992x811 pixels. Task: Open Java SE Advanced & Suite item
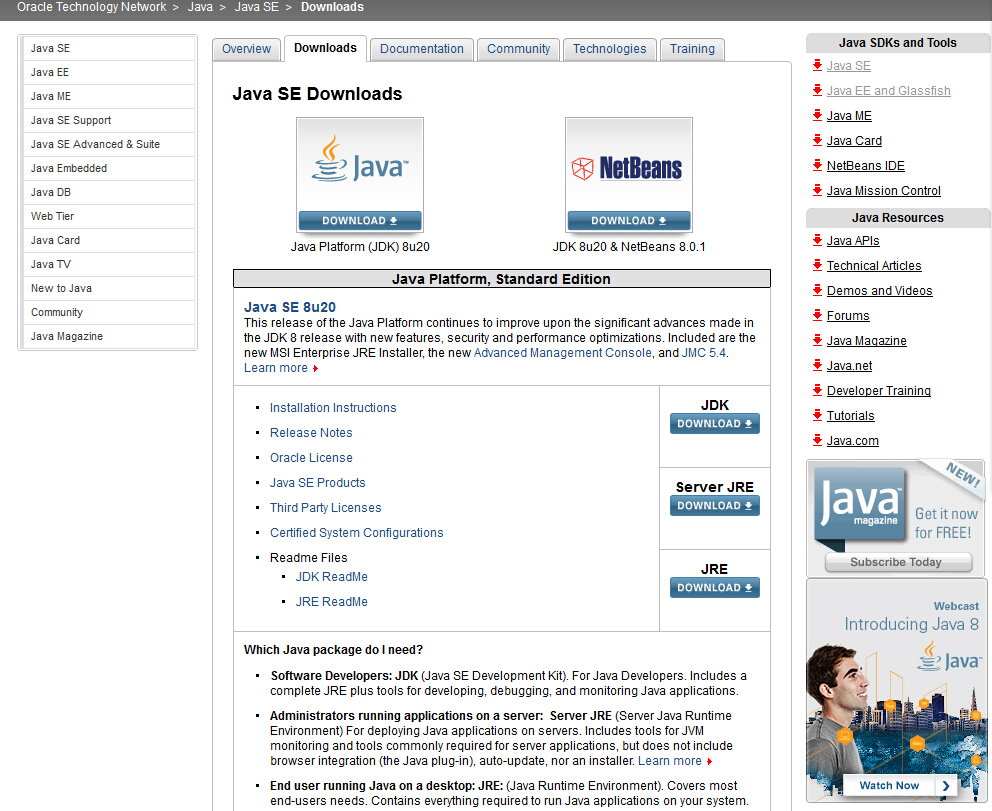click(x=108, y=144)
